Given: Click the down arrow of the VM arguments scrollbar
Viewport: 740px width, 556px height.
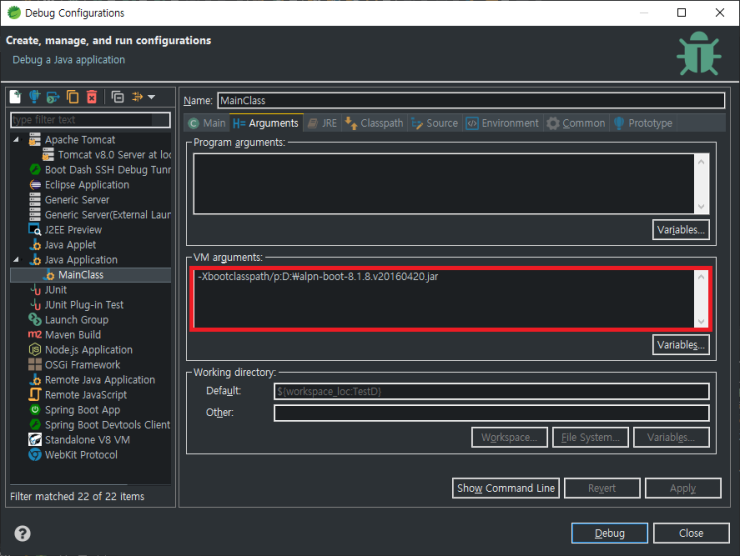Looking at the screenshot, I should (700, 320).
